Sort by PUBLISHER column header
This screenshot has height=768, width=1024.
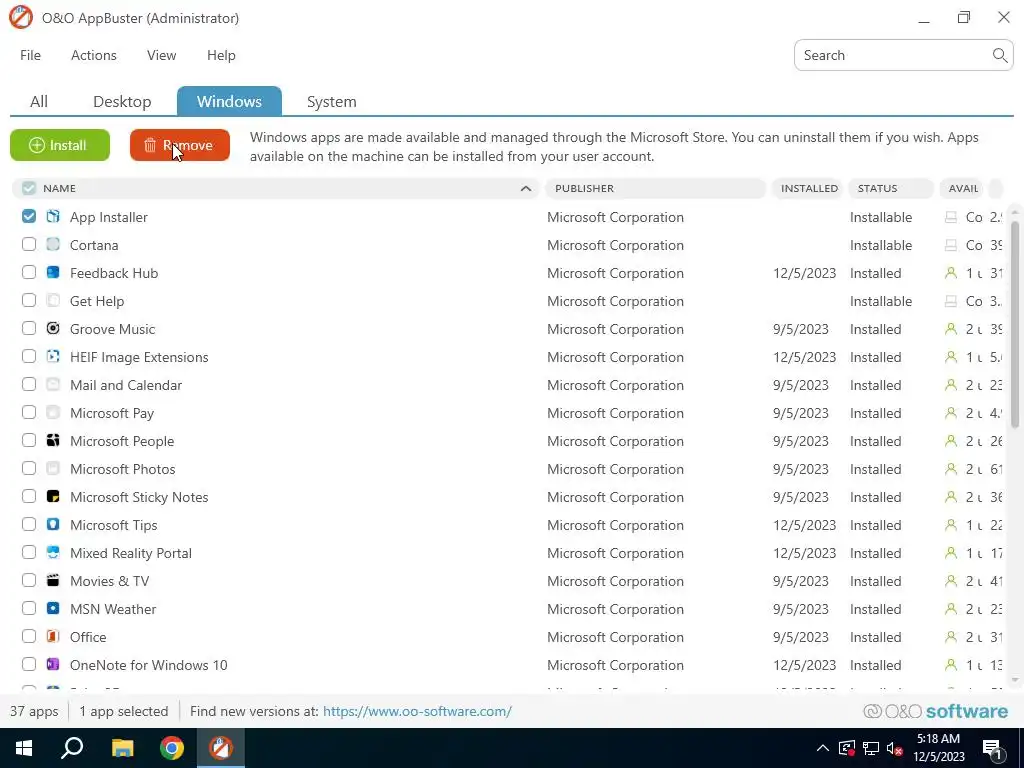click(655, 188)
